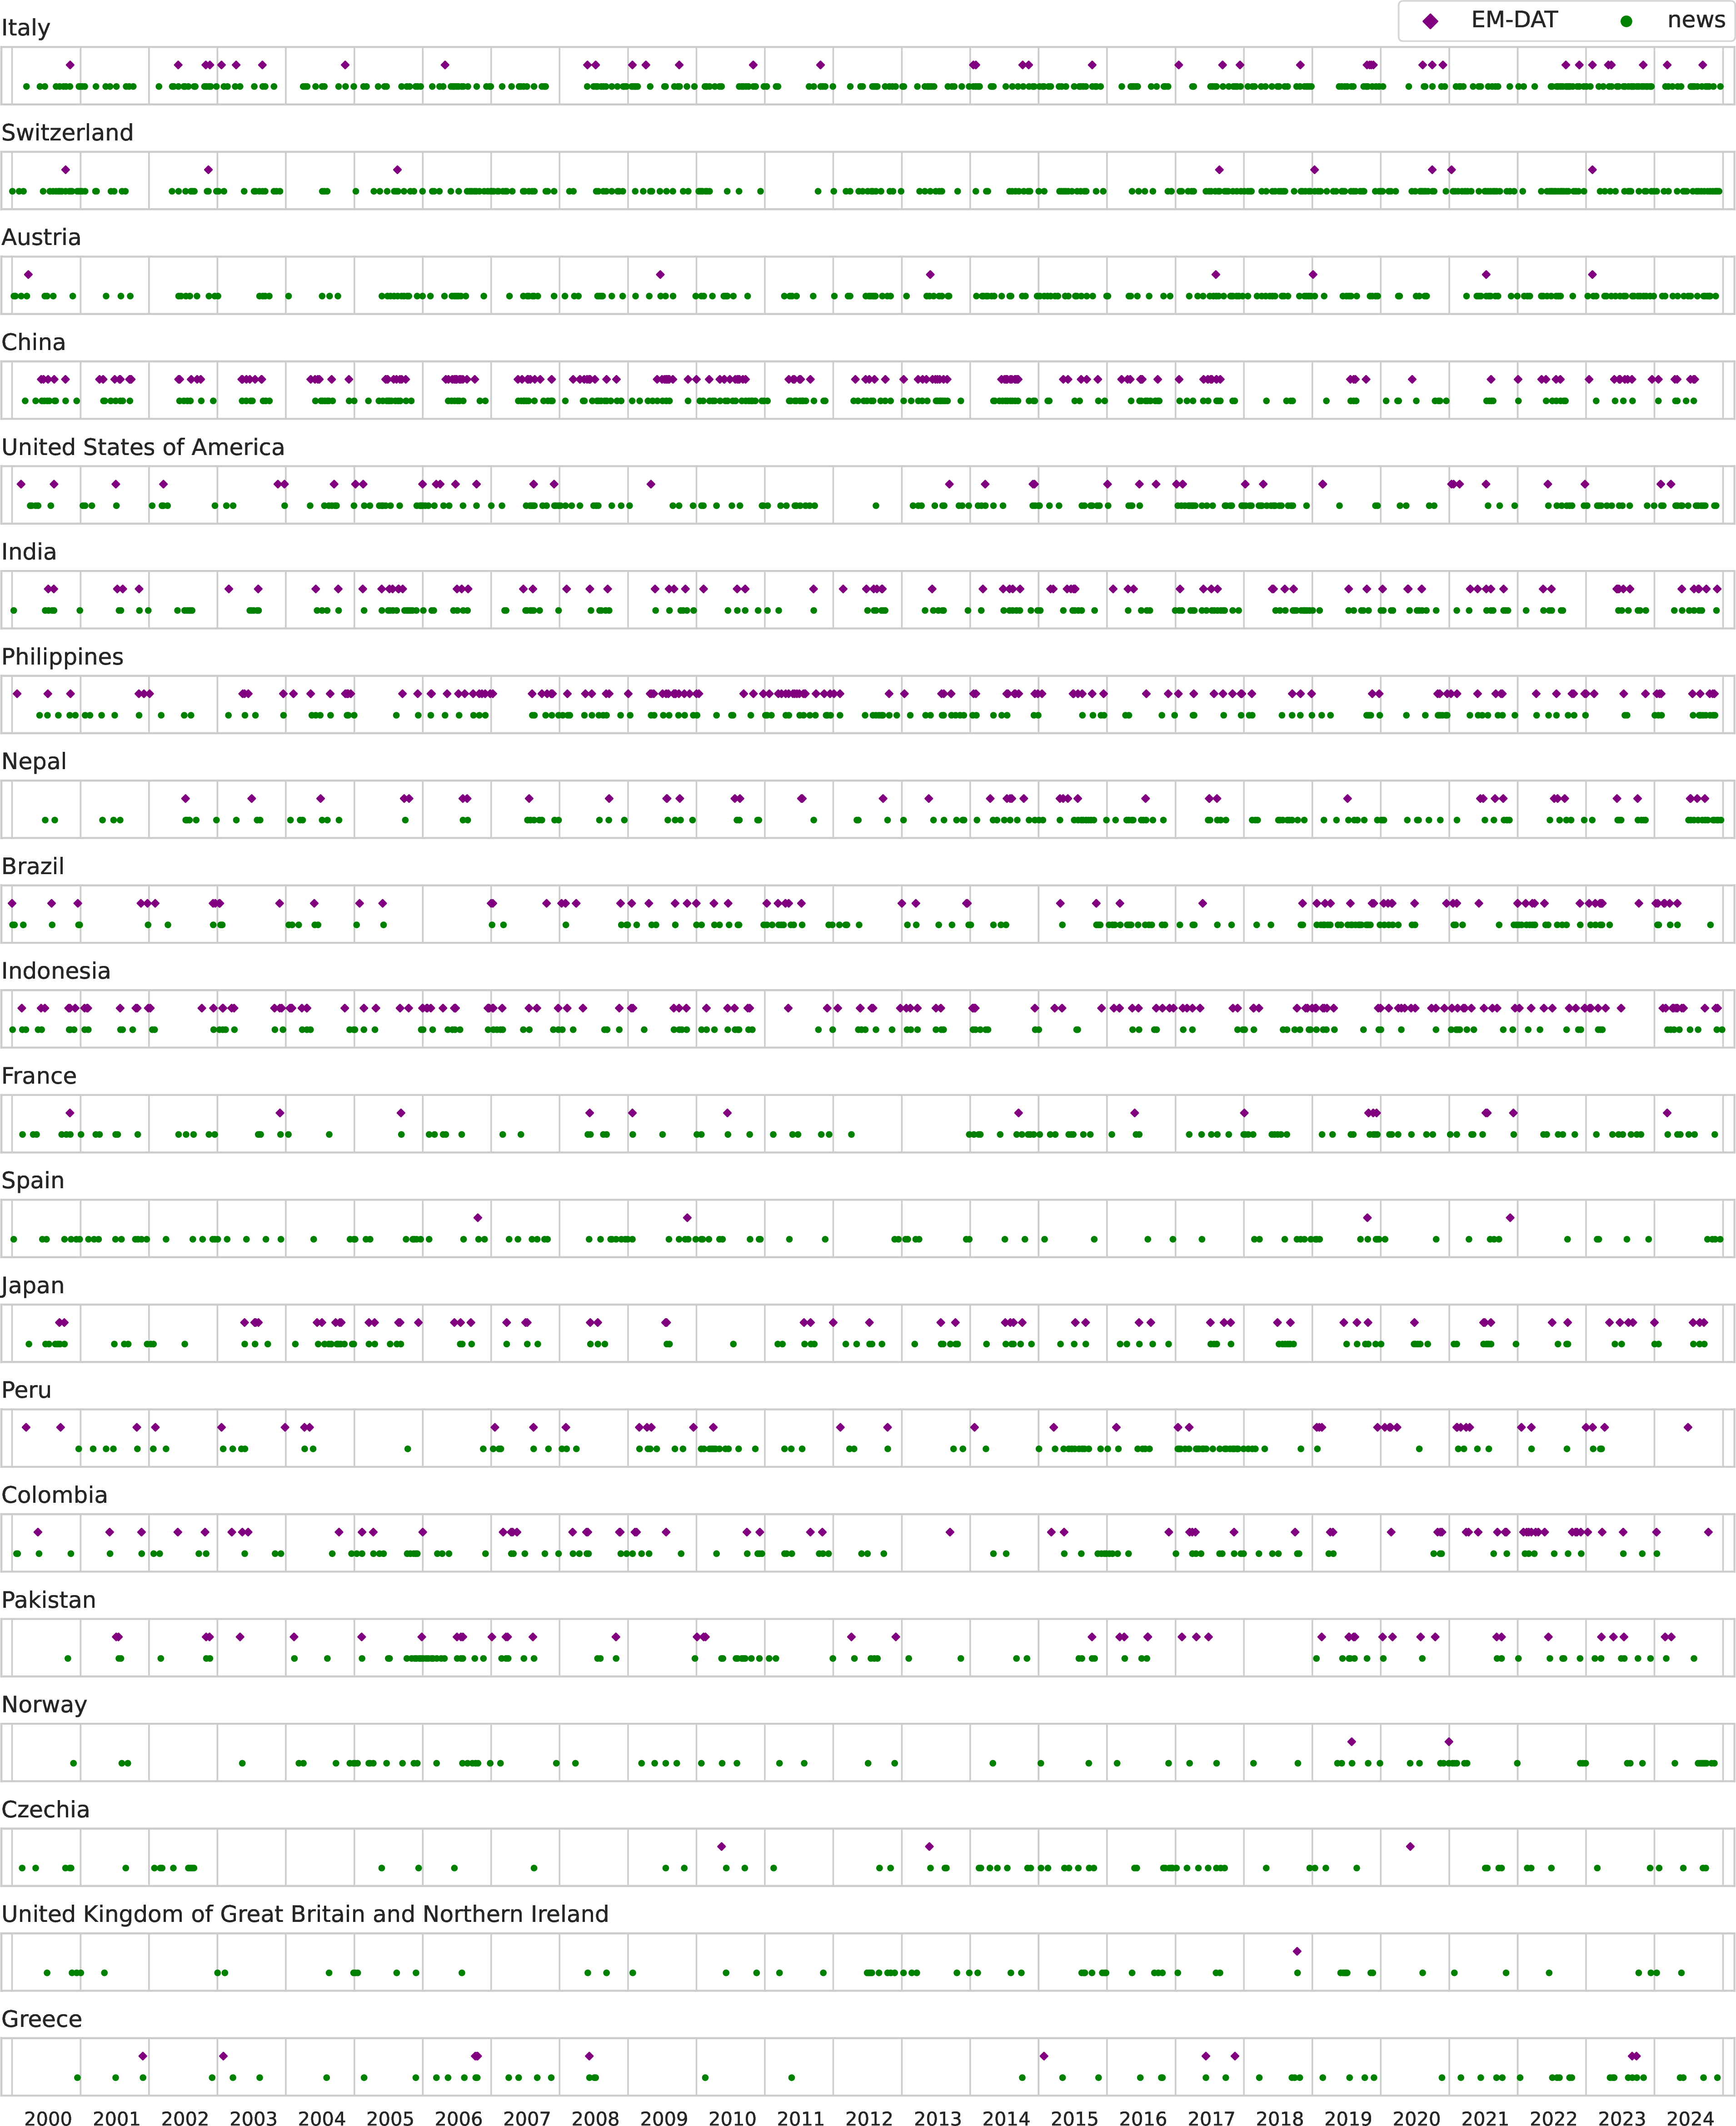The height and width of the screenshot is (2126, 1736).
Task: Click the 2000 x-axis tick label
Action: [48, 2118]
